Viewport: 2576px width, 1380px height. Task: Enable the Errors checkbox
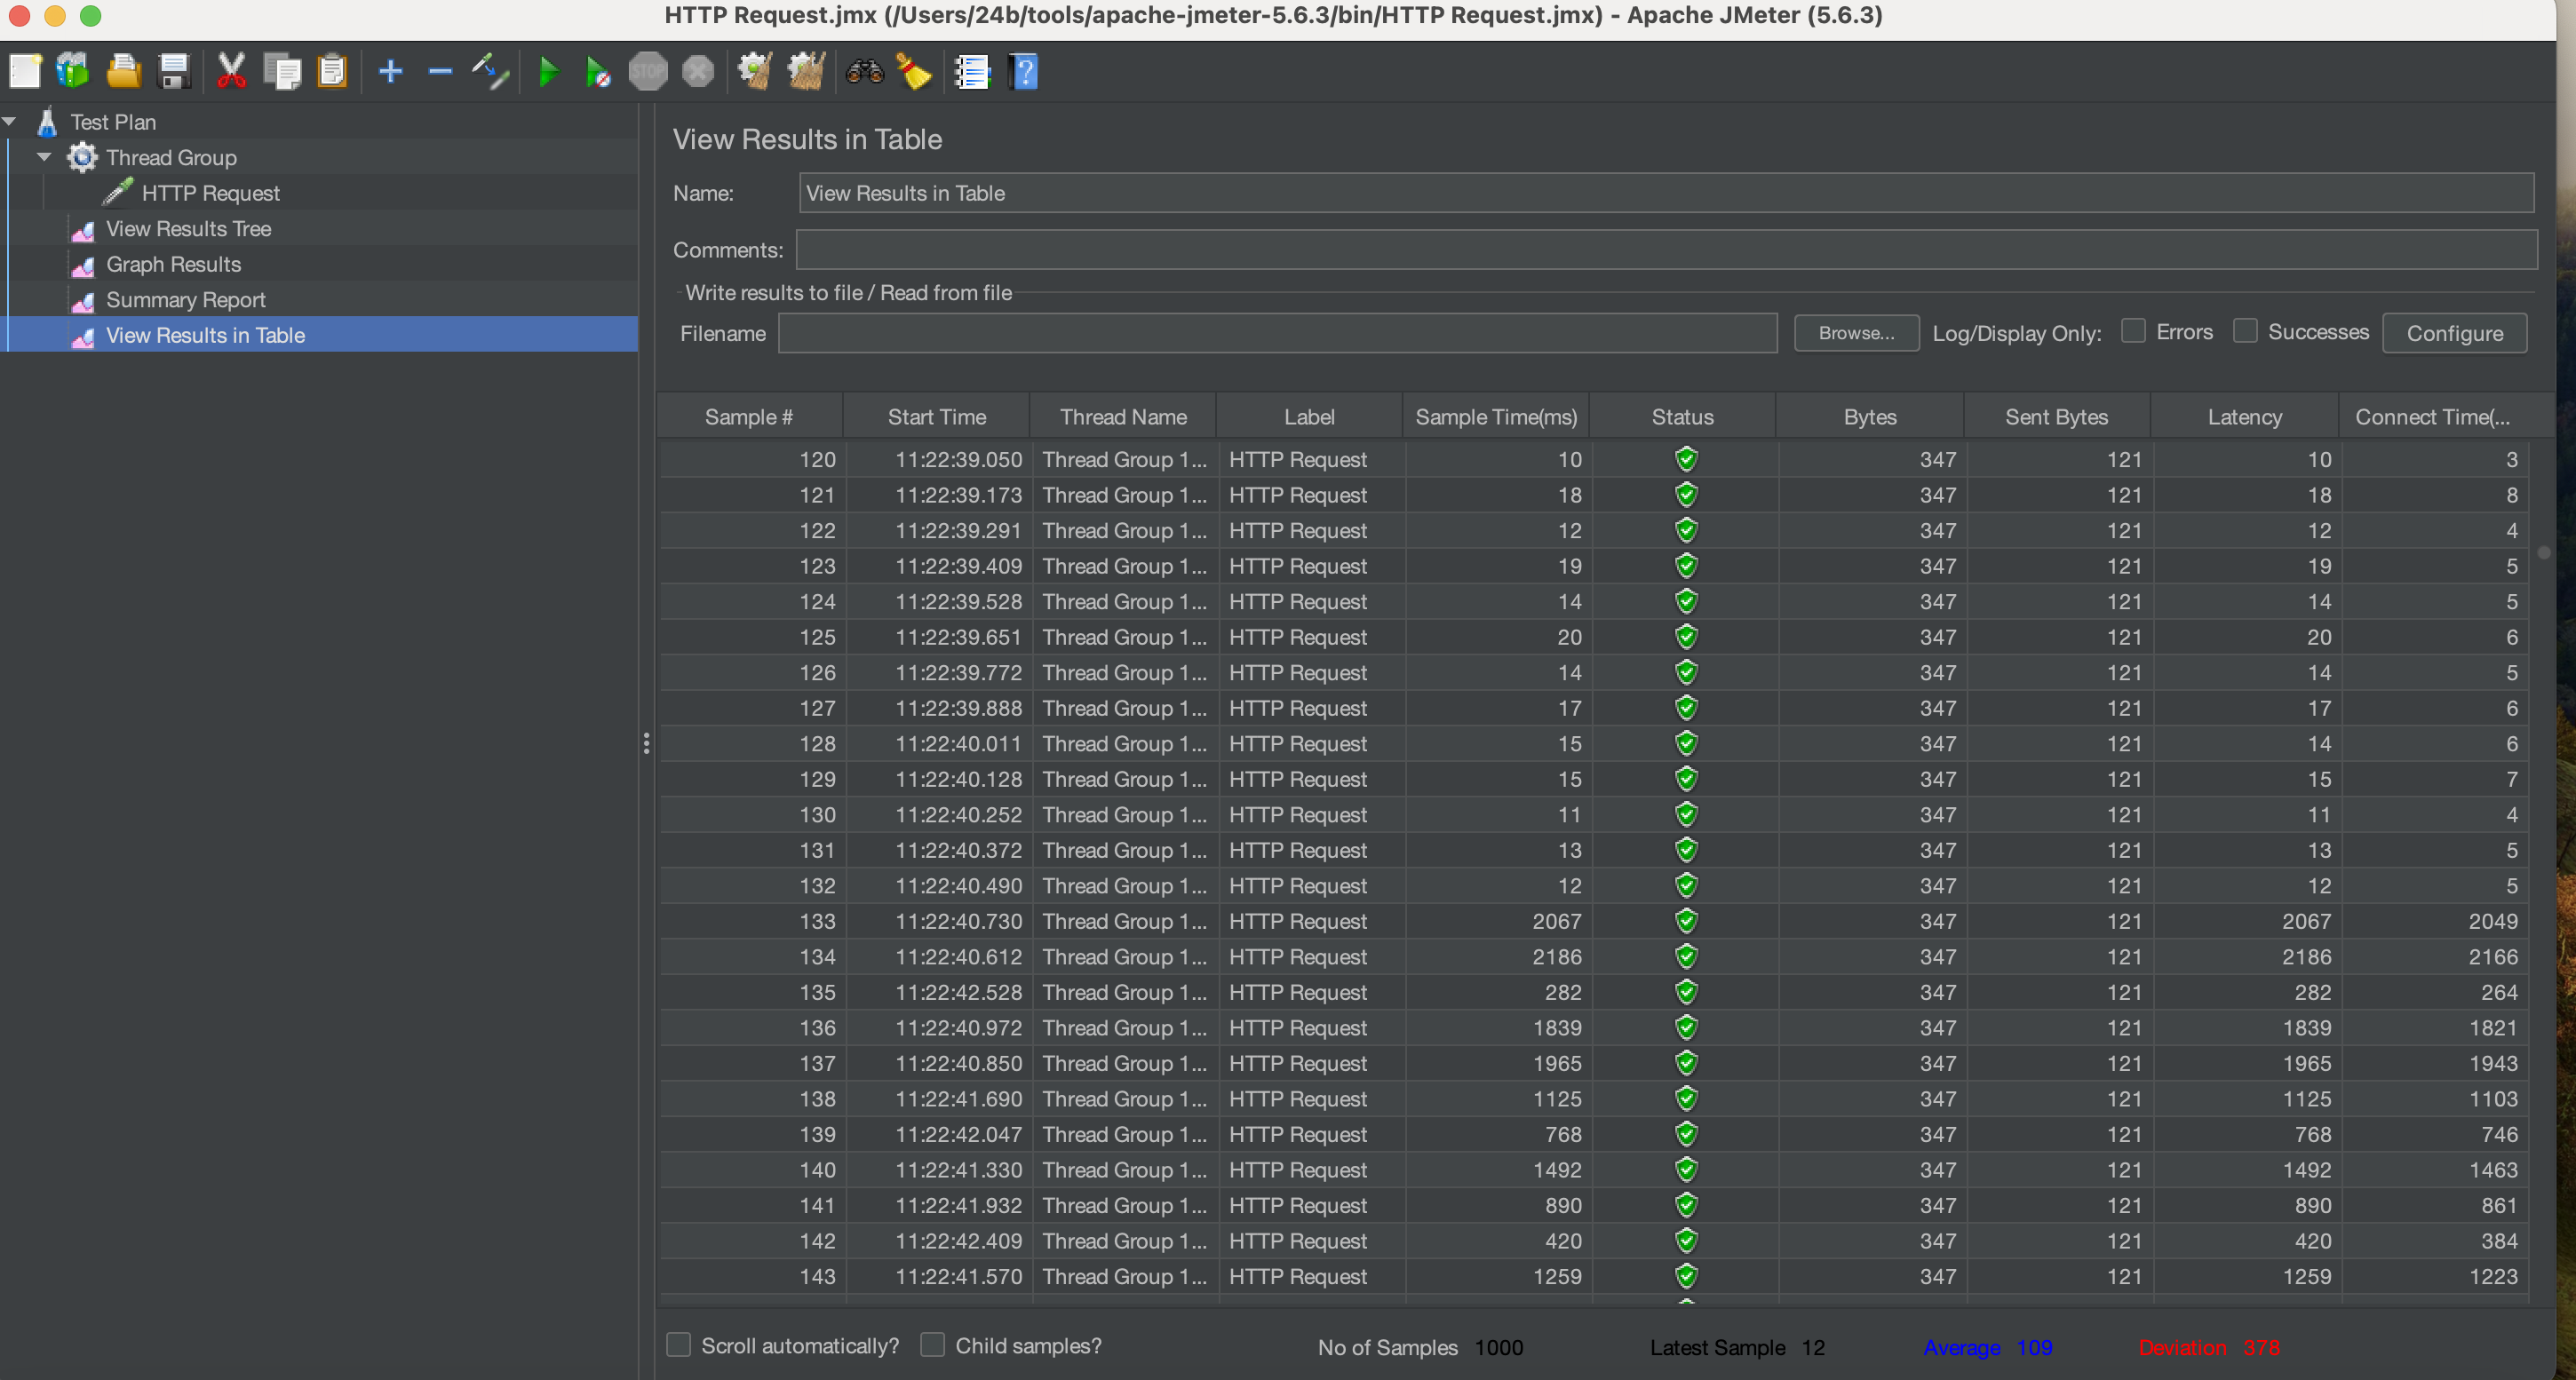[2133, 331]
